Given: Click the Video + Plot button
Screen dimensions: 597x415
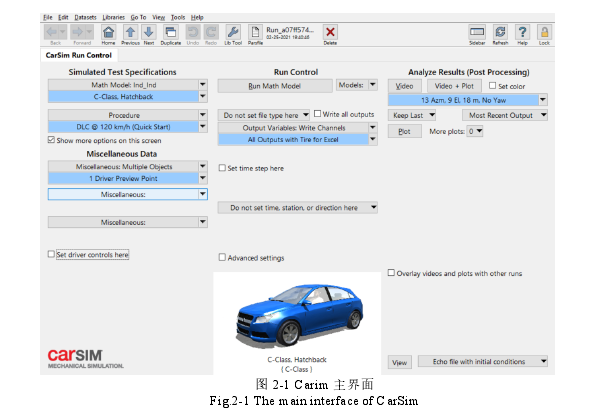Looking at the screenshot, I should click(x=454, y=86).
